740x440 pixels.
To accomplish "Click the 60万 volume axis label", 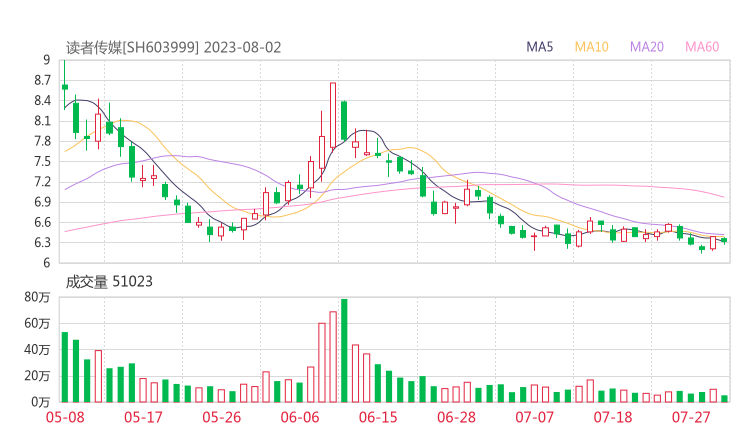I will click(37, 323).
